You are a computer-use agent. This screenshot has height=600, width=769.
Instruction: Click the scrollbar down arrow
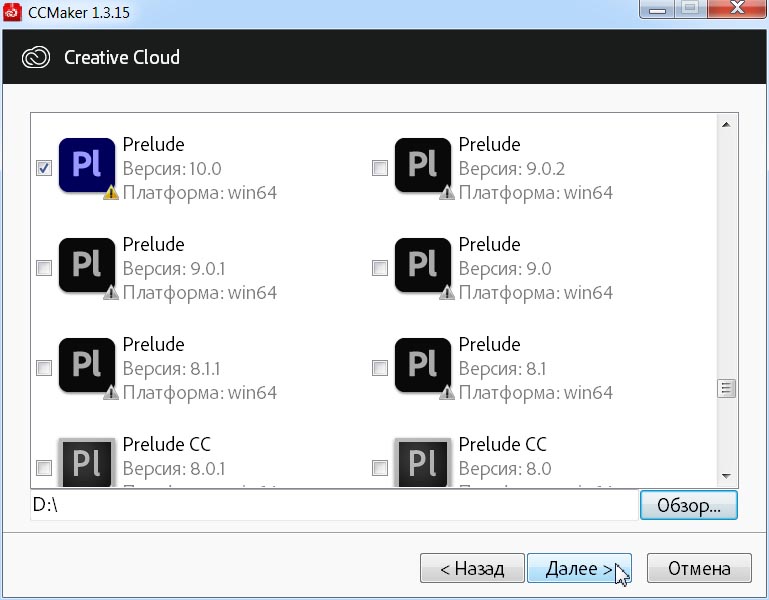(x=726, y=476)
